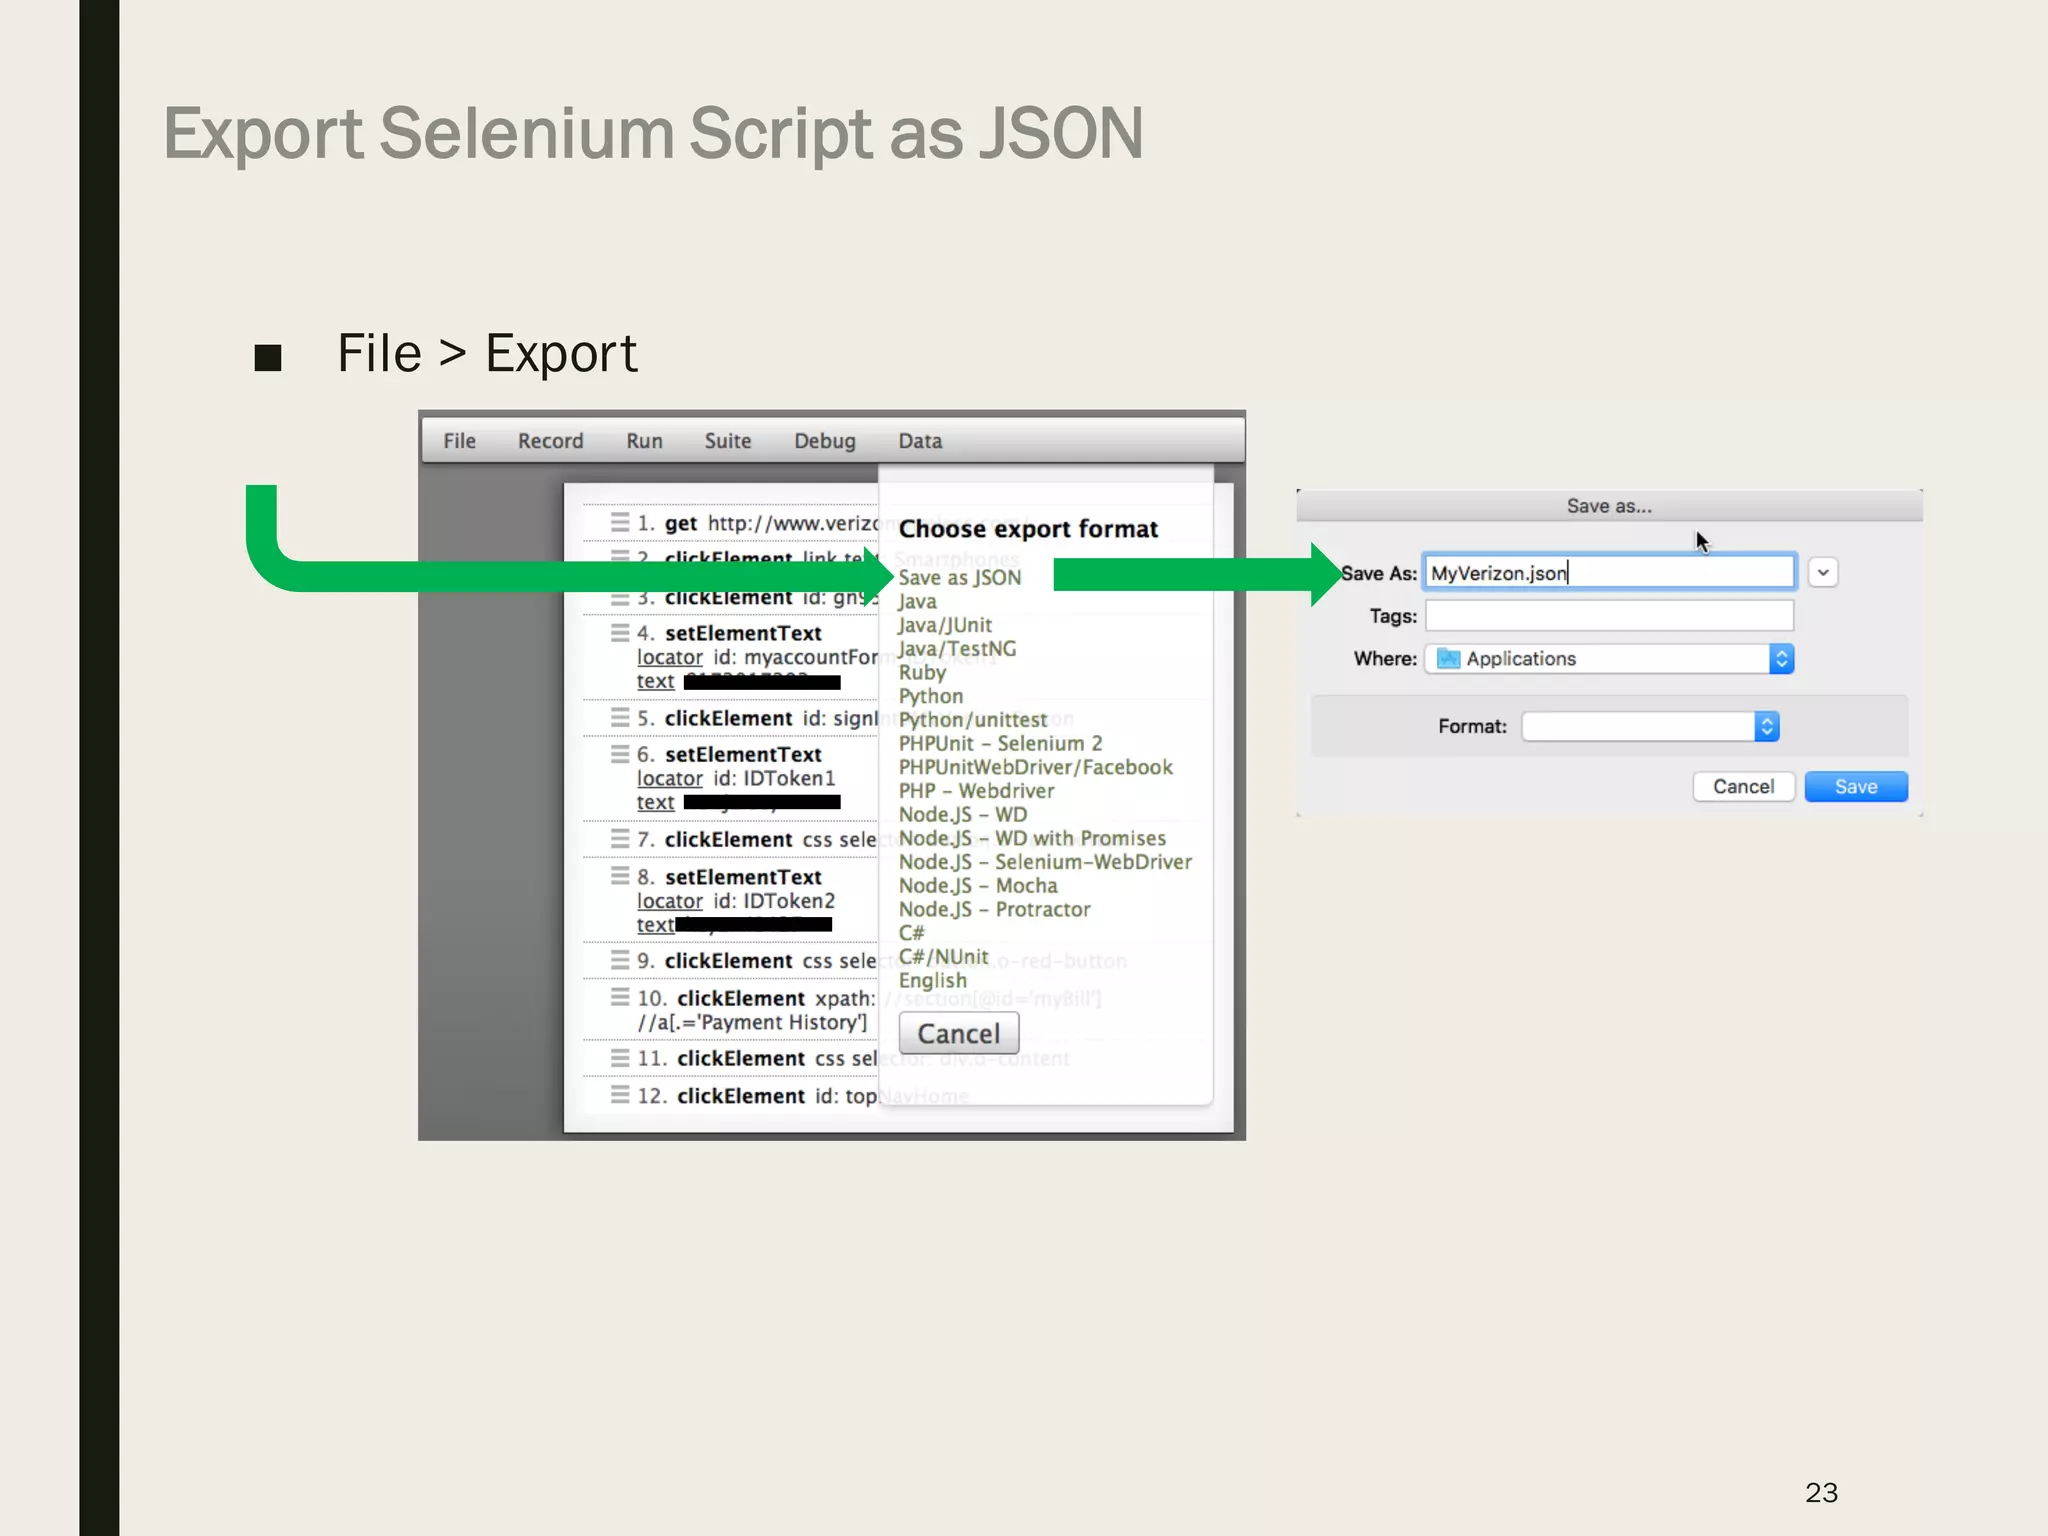
Task: Click the Applications folder icon
Action: 1448,658
